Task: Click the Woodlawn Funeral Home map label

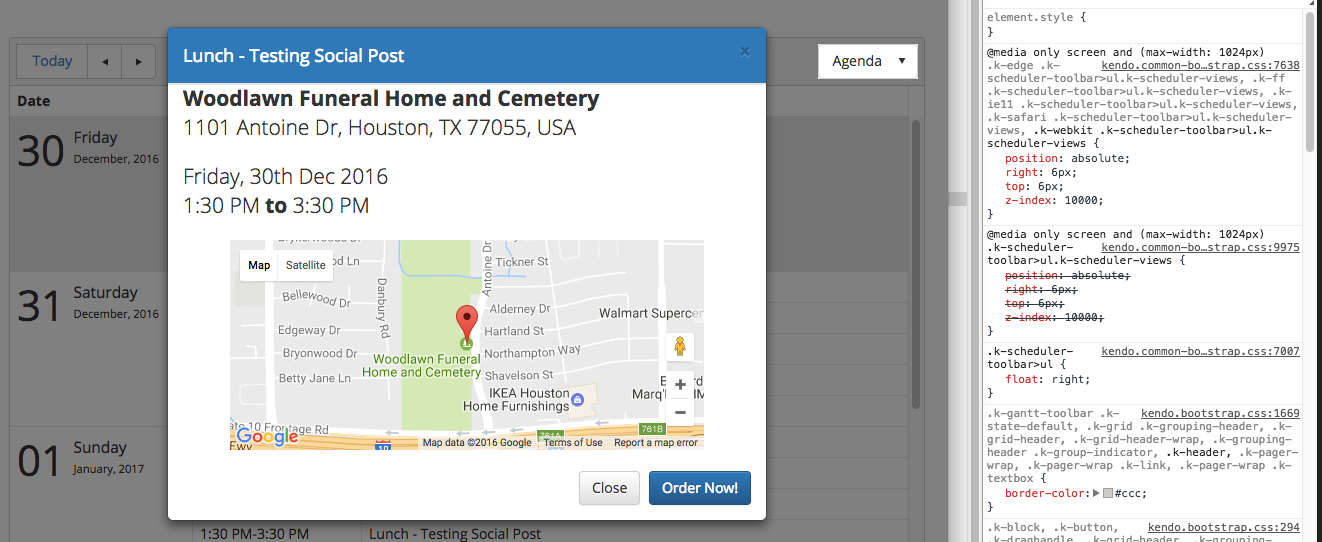Action: click(x=421, y=365)
